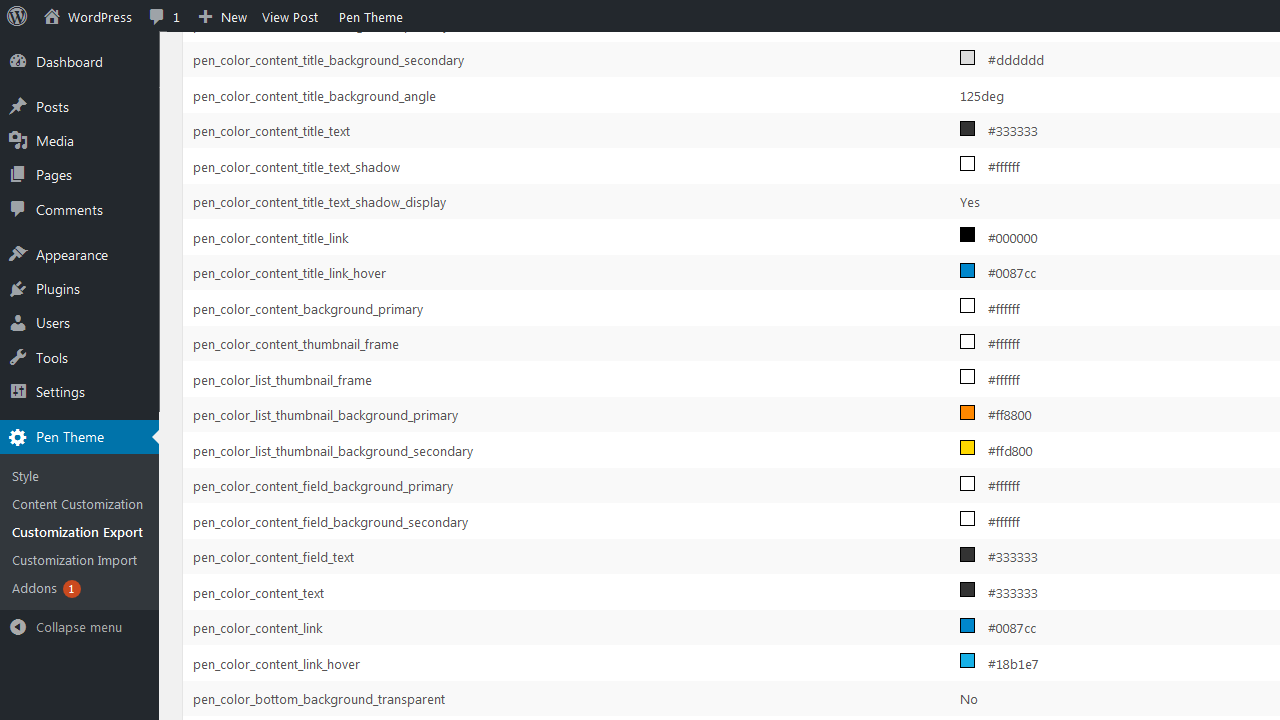Open Customization Import submenu link

tap(75, 561)
